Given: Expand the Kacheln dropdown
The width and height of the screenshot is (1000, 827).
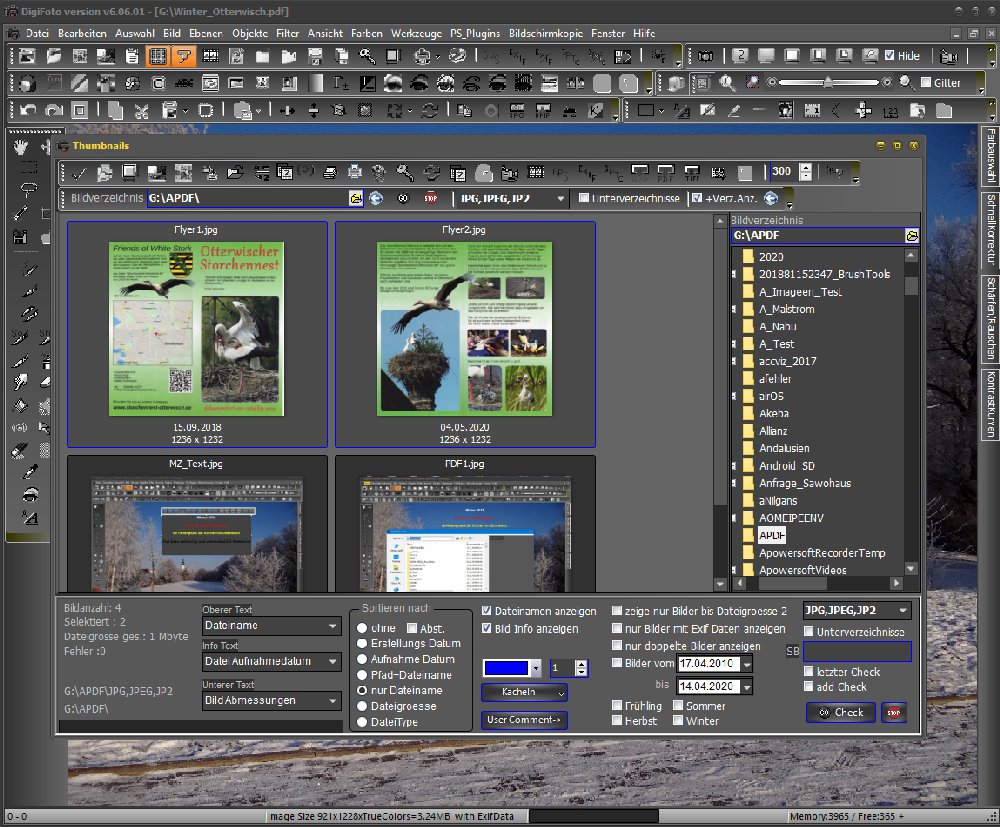Looking at the screenshot, I should click(524, 692).
